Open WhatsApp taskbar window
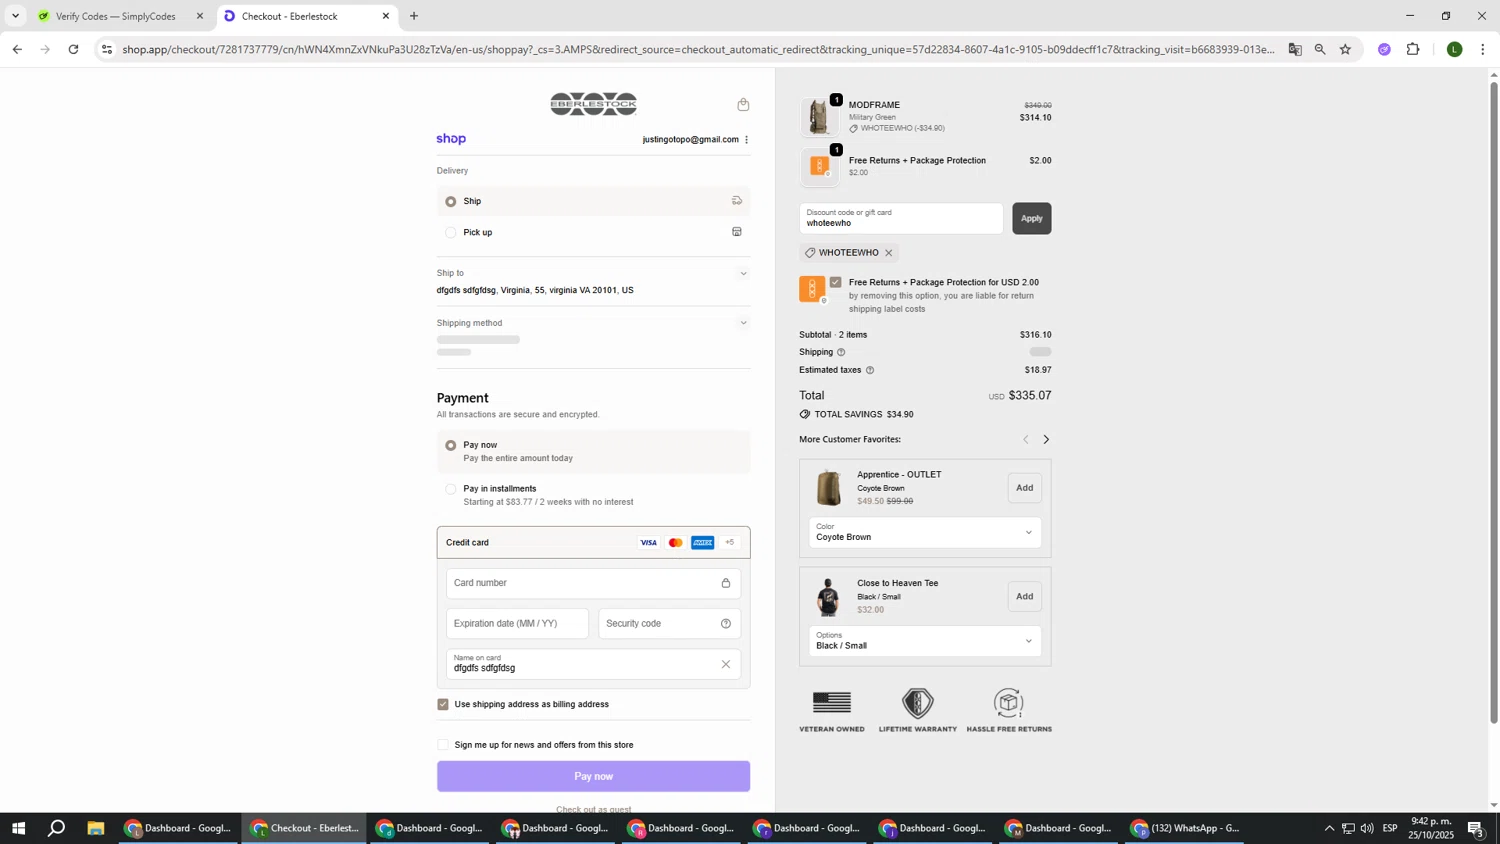This screenshot has height=844, width=1500. point(1185,828)
